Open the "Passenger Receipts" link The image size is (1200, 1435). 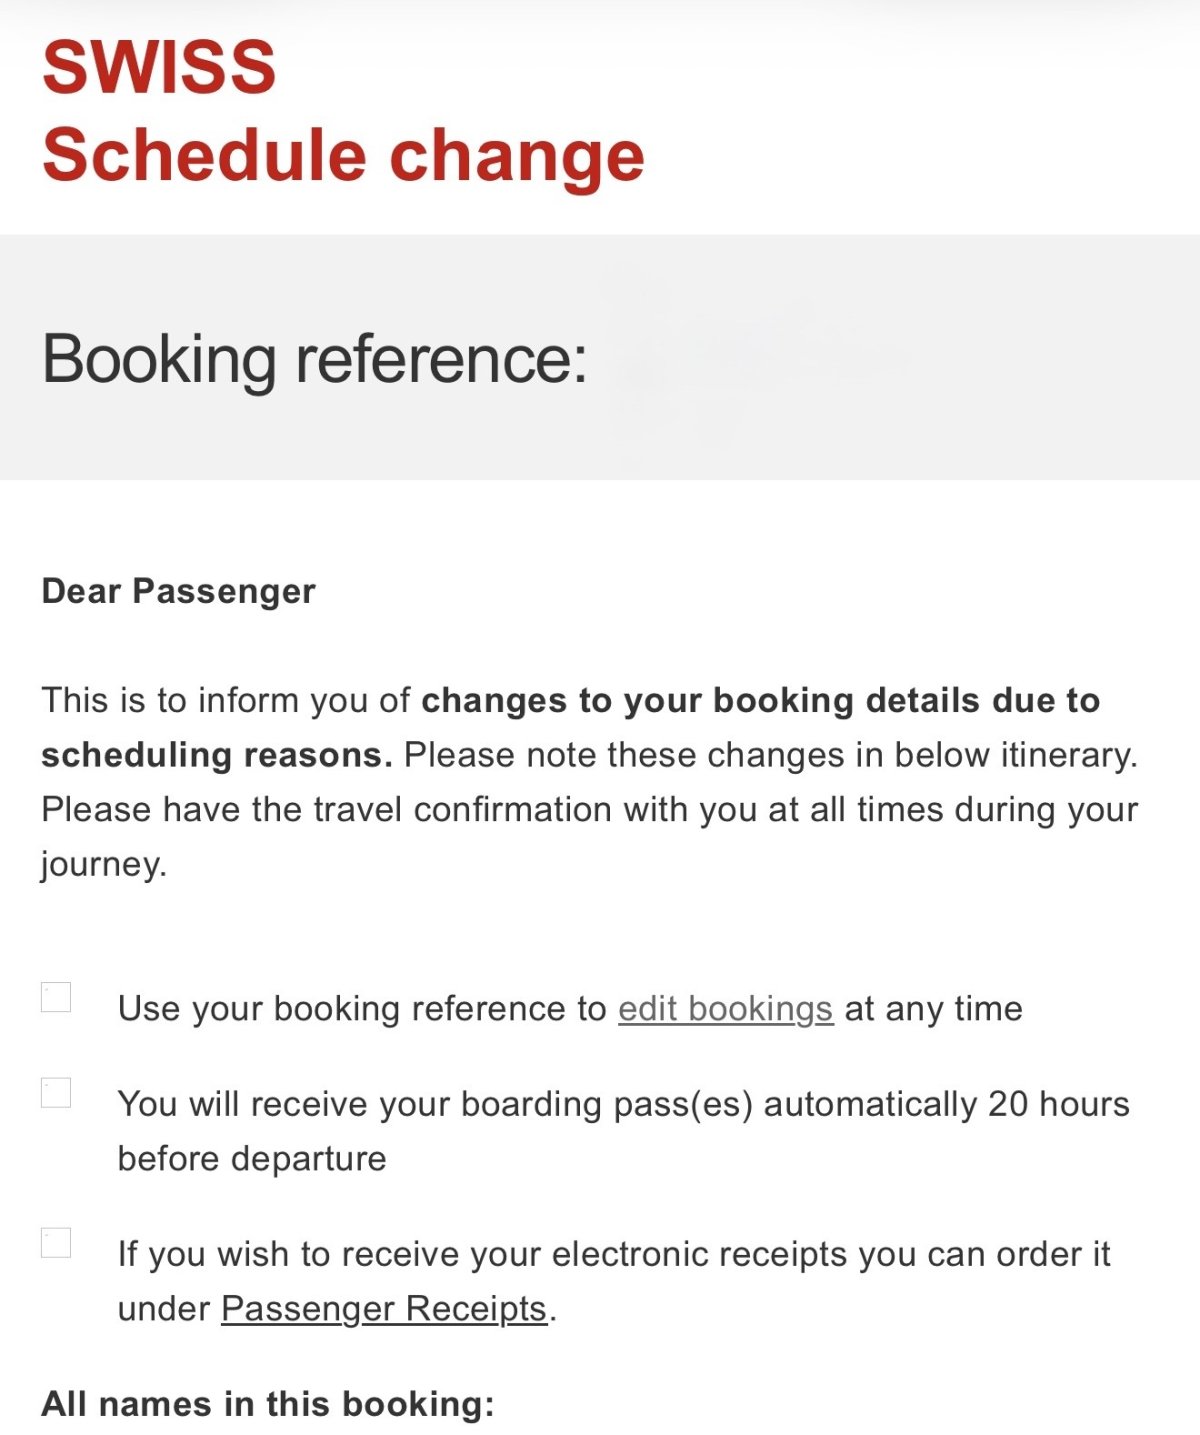pyautogui.click(x=384, y=1308)
